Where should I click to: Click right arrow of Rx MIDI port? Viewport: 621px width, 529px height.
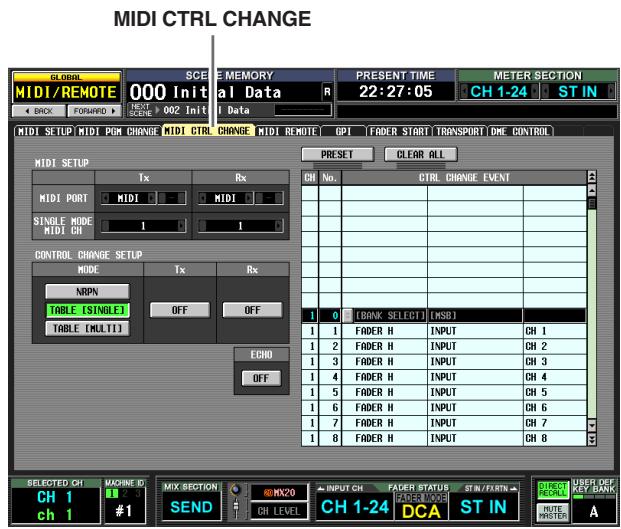coord(249,198)
